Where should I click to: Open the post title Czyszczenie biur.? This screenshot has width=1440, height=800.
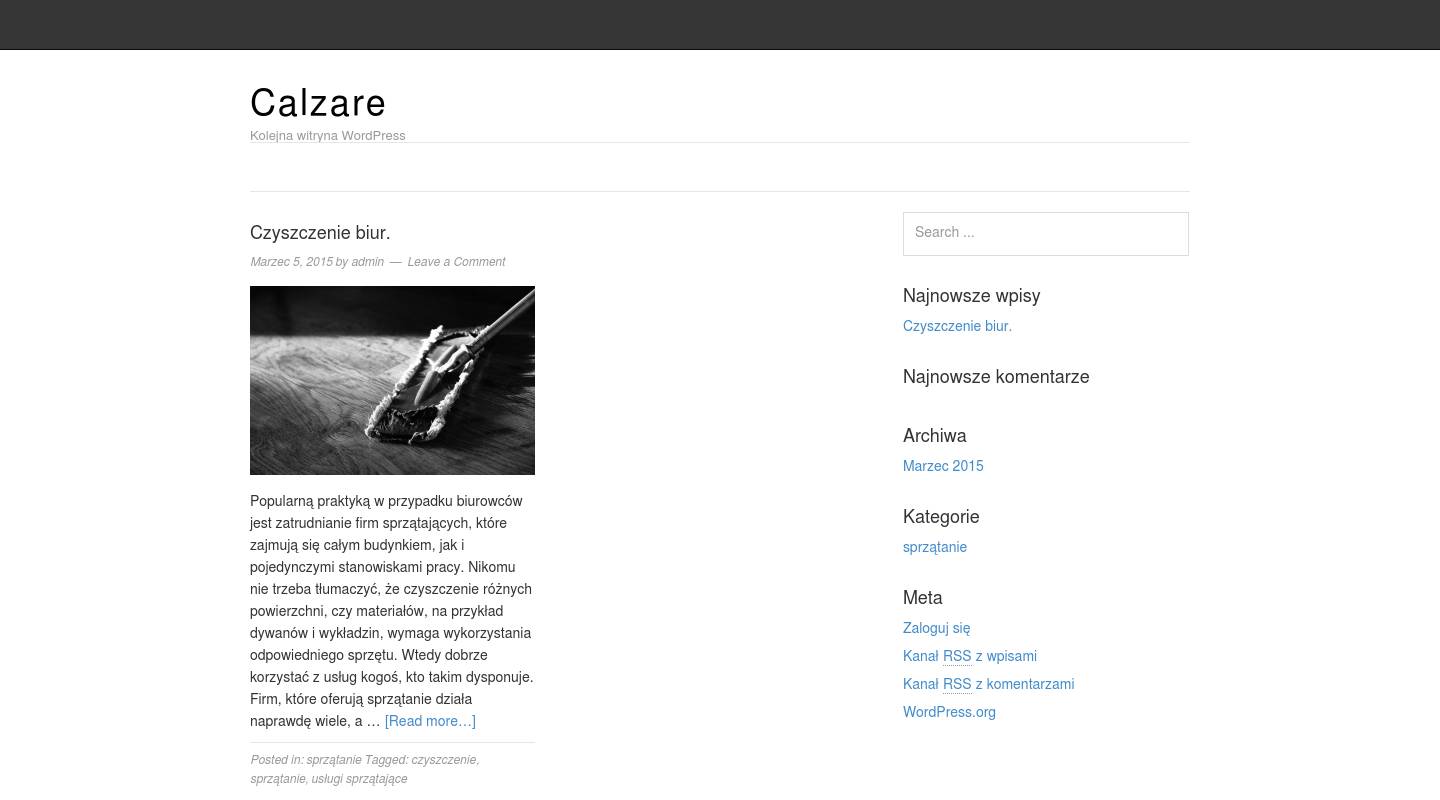tap(320, 233)
